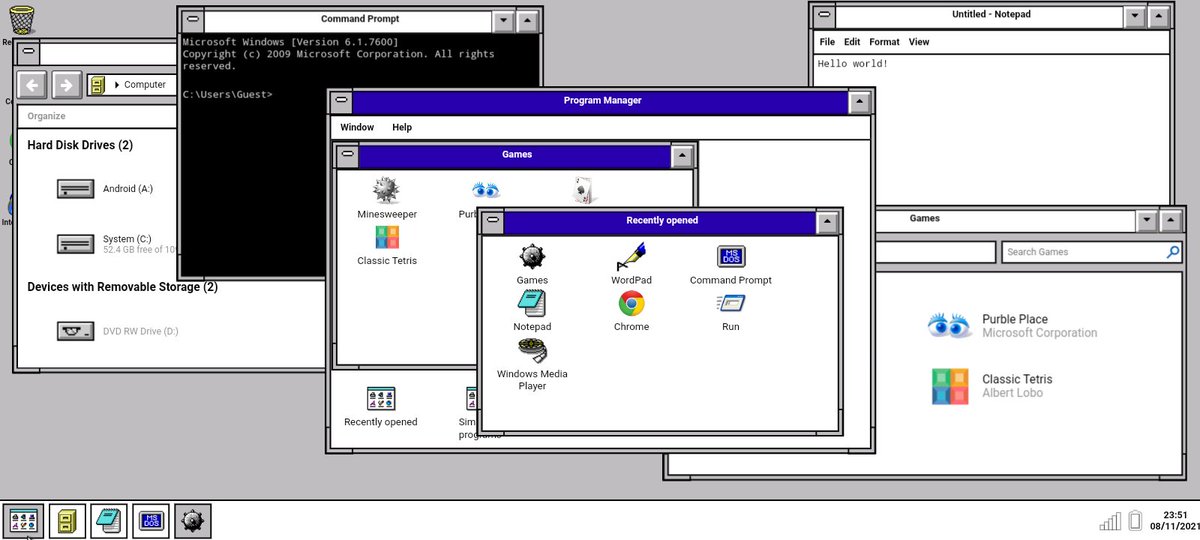Open Program Manager control menu box

point(342,101)
